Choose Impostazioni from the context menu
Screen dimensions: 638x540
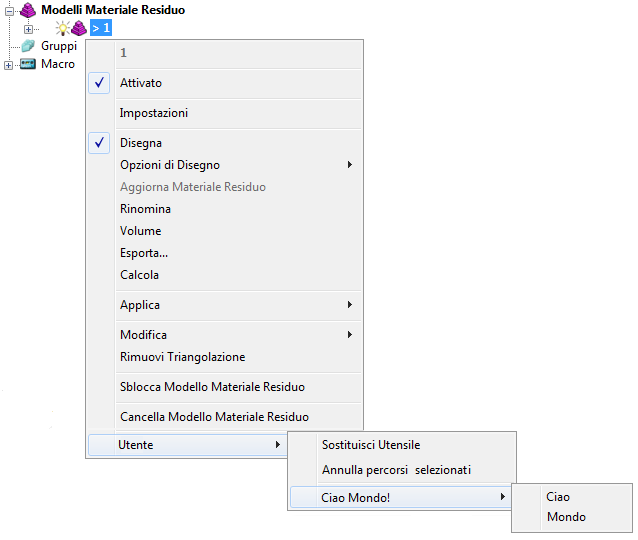click(x=154, y=113)
